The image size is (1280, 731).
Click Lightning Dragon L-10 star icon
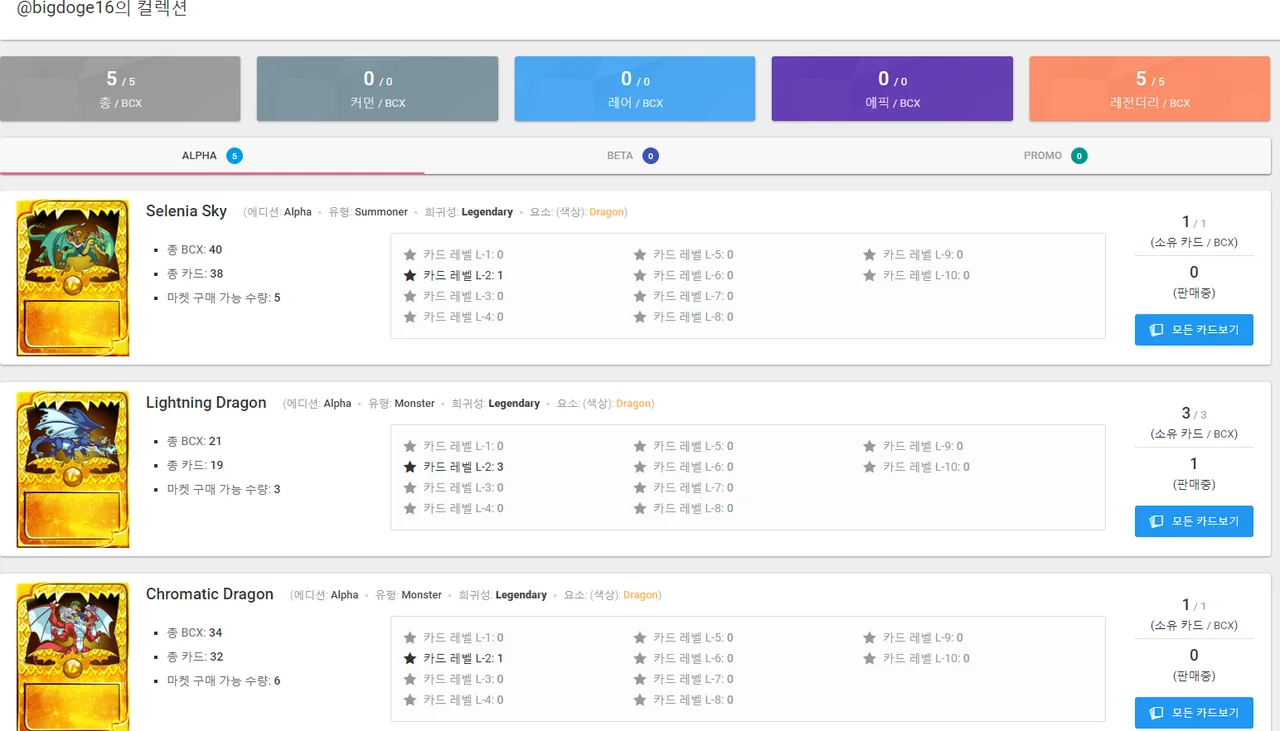pos(870,467)
